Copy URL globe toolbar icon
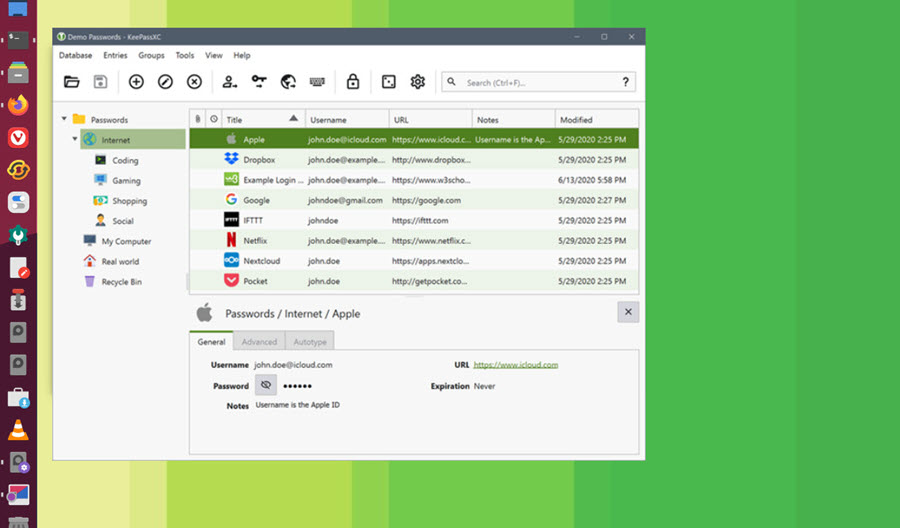 pyautogui.click(x=288, y=82)
